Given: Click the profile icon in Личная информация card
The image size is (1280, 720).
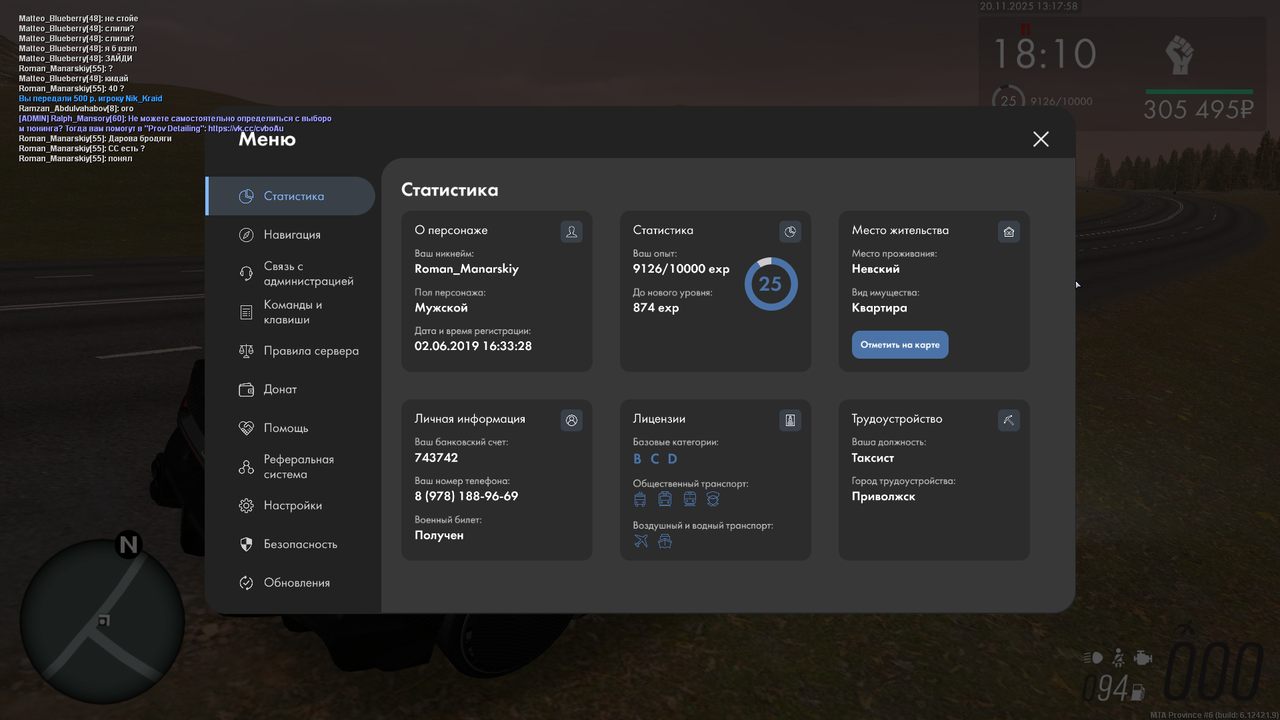Looking at the screenshot, I should tap(571, 420).
